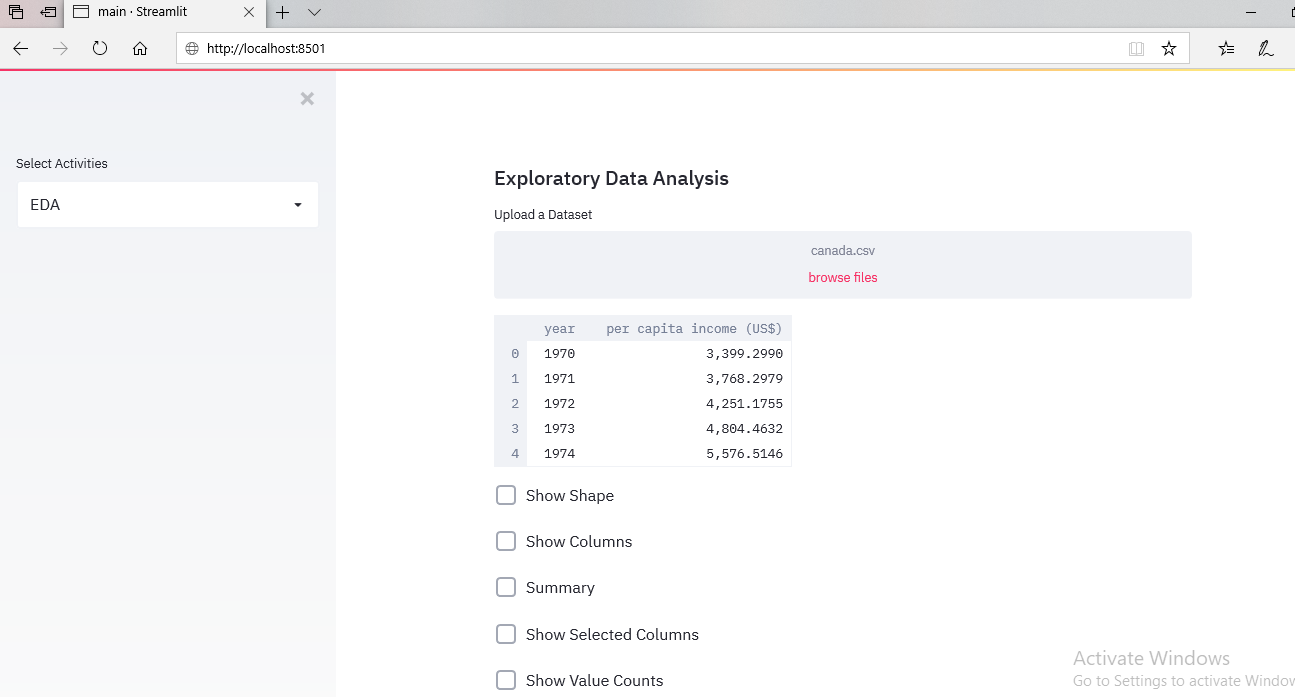
Task: Check the Show Selected Columns option
Action: [x=506, y=634]
